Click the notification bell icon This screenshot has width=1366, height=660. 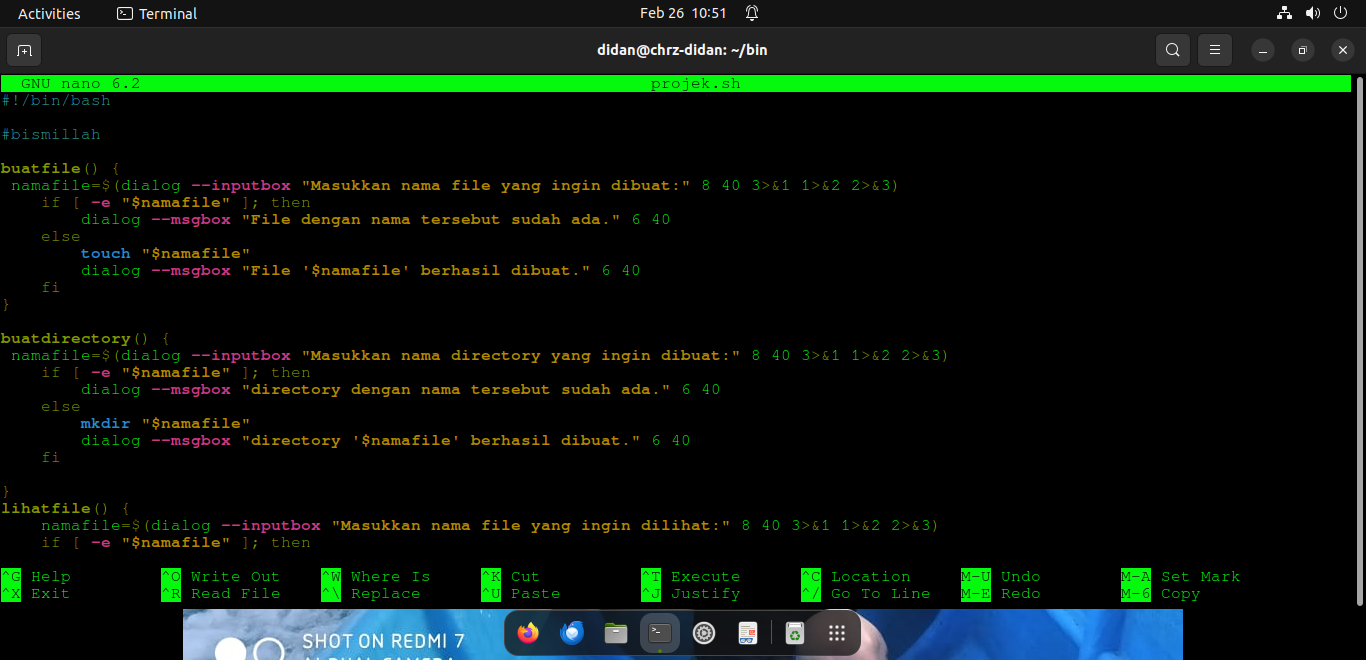(752, 13)
